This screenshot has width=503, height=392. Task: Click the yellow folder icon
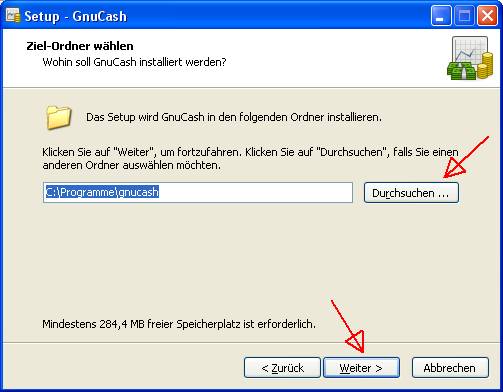(58, 117)
